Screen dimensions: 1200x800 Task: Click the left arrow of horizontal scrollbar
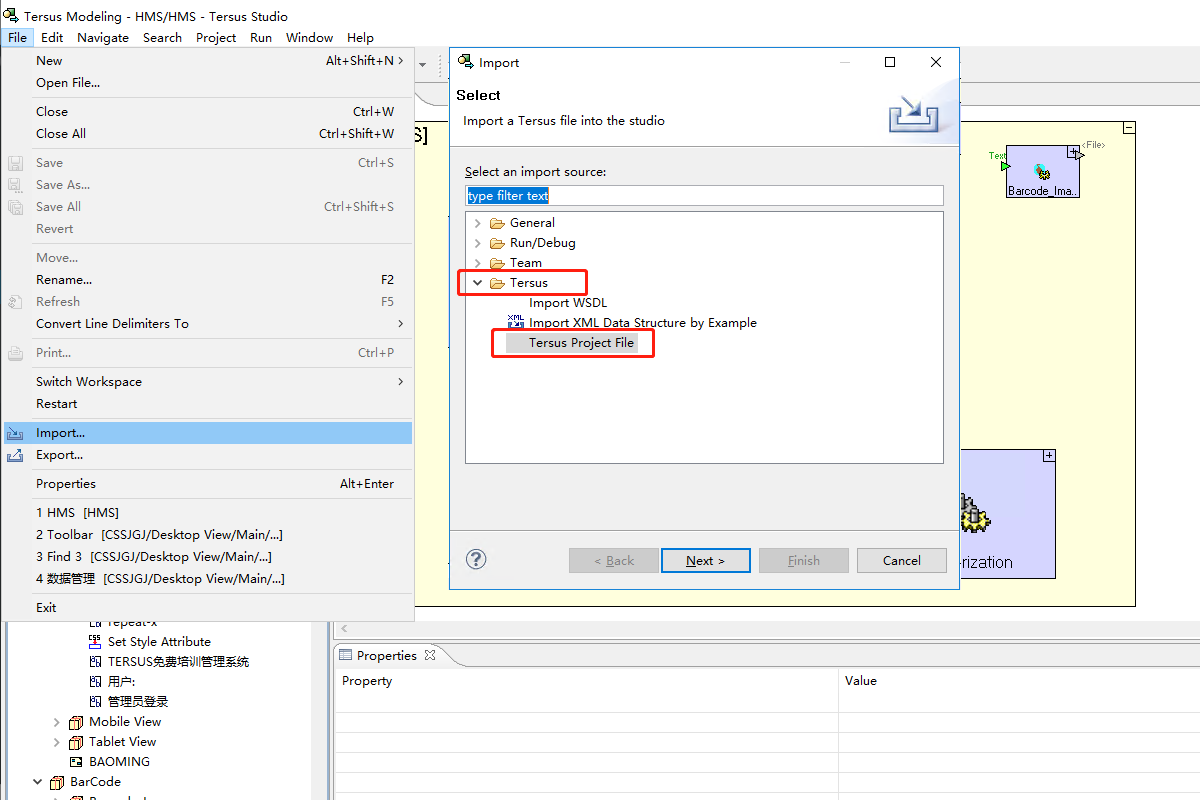pyautogui.click(x=345, y=629)
